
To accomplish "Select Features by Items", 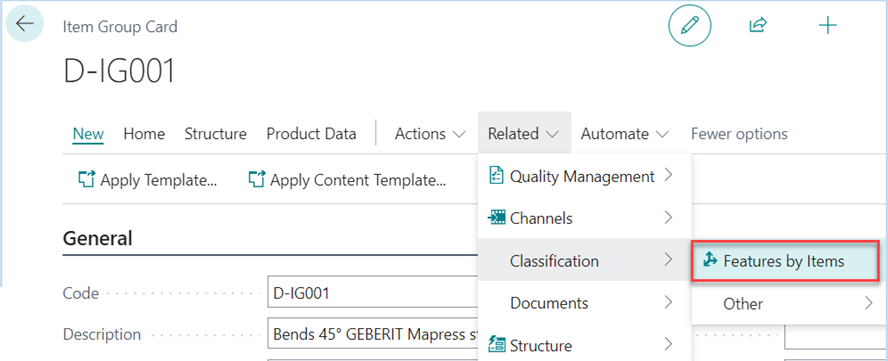I will coord(784,260).
